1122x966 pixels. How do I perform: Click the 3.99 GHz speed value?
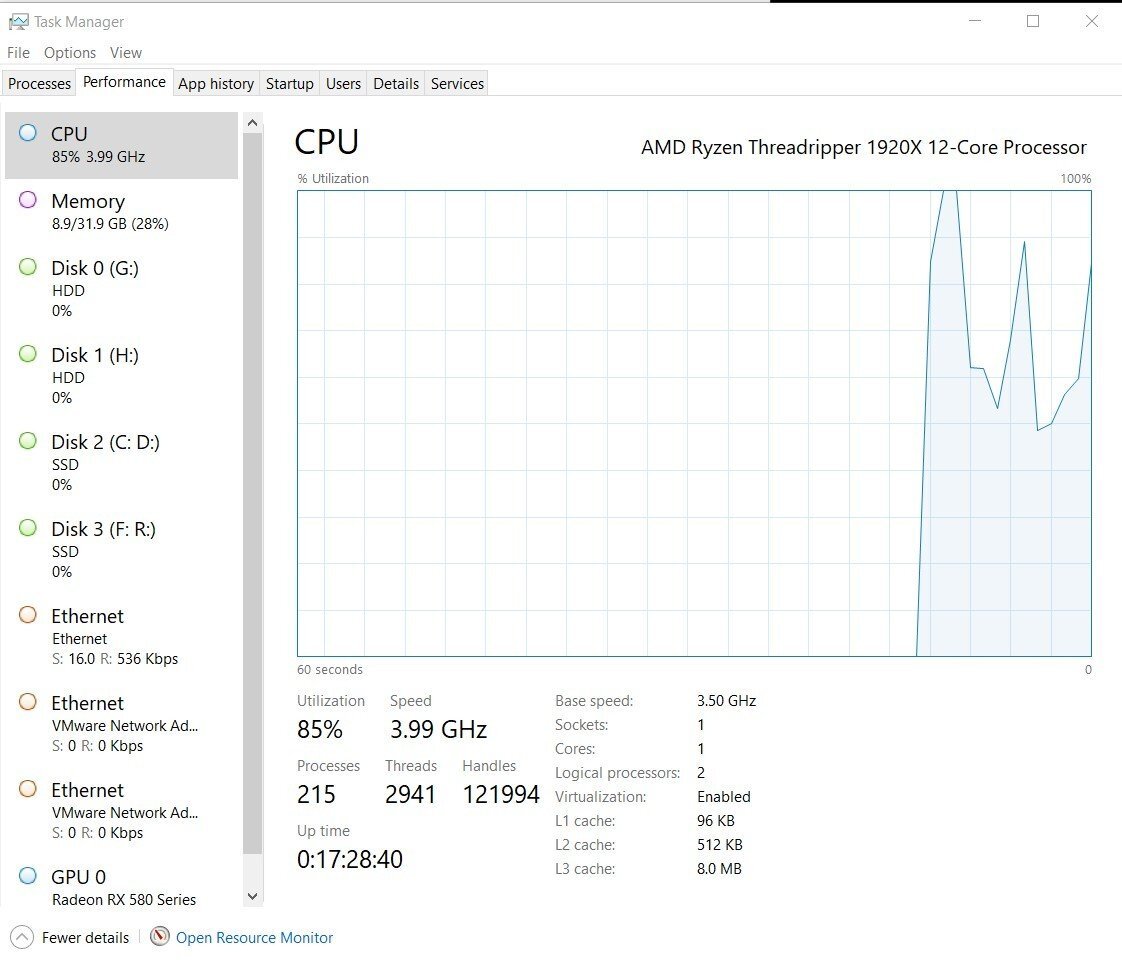[439, 729]
